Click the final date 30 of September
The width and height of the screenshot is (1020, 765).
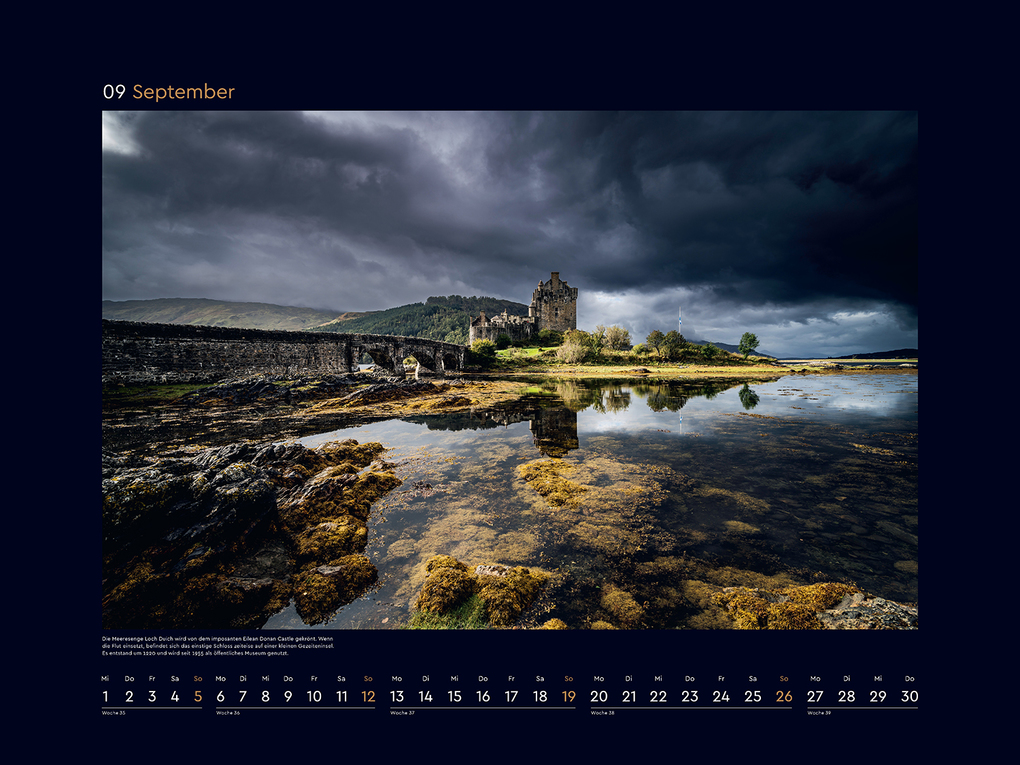[910, 693]
